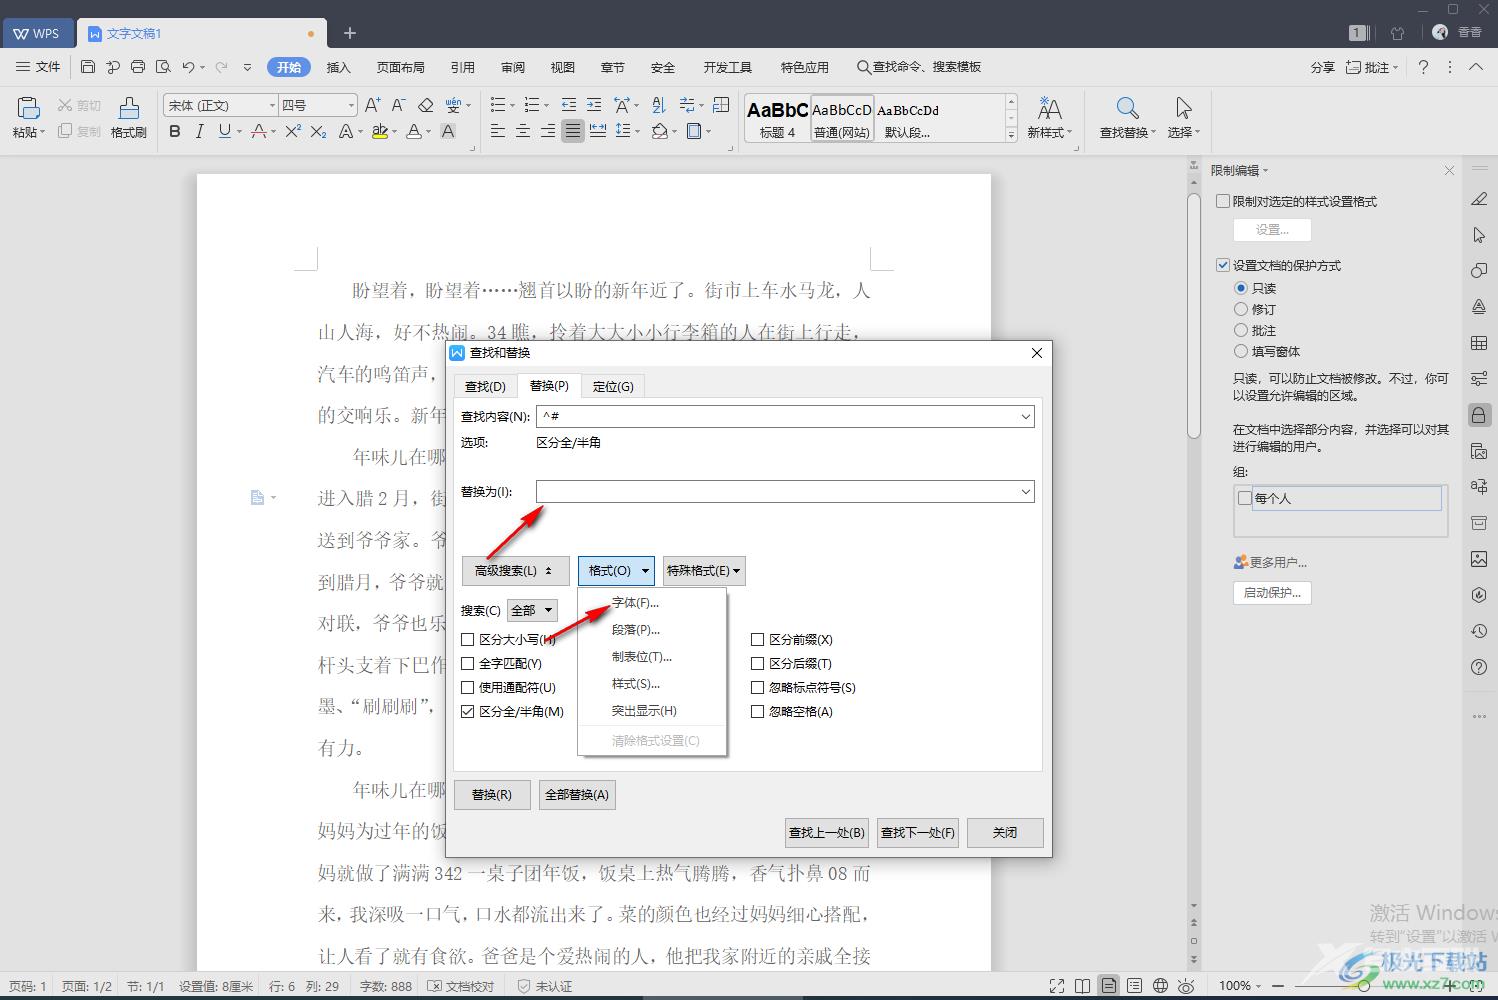Check the 忽略空格 checkbox
Image resolution: width=1498 pixels, height=1000 pixels.
pos(757,712)
